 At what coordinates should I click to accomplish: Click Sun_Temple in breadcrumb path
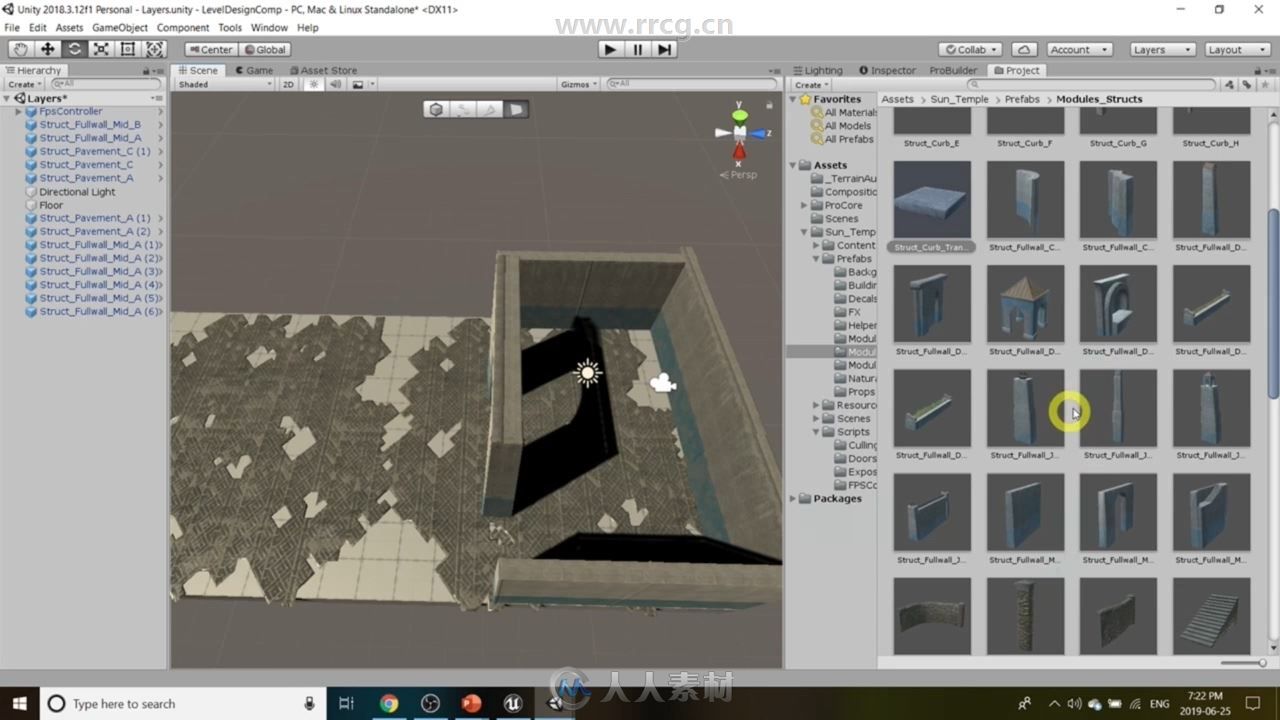click(x=959, y=99)
